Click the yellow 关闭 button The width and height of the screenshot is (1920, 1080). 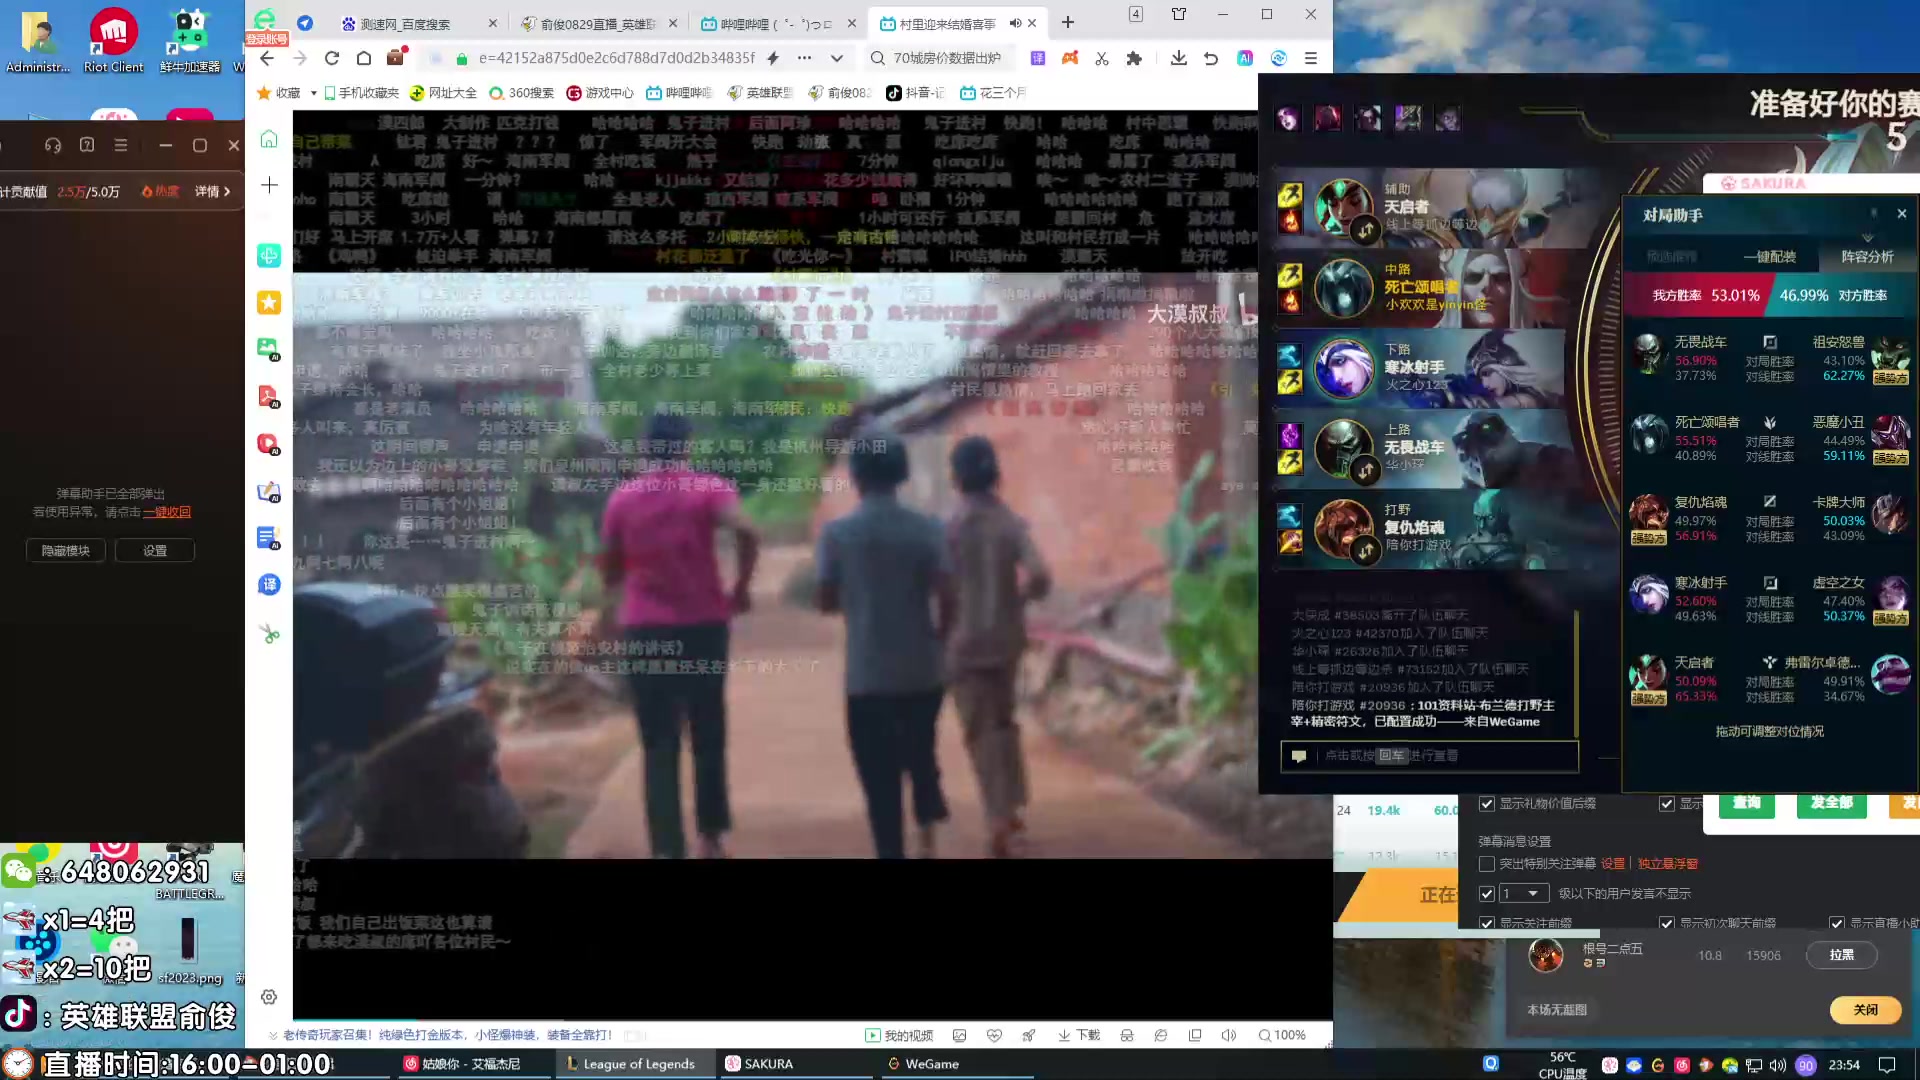[x=1865, y=1010]
